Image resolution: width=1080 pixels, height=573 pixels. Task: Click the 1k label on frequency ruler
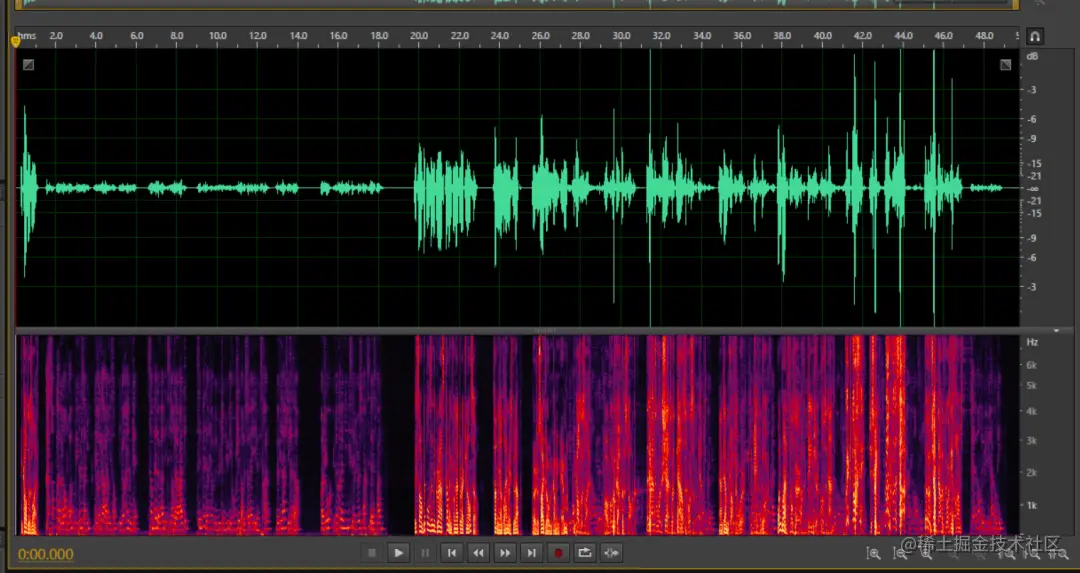[1032, 506]
